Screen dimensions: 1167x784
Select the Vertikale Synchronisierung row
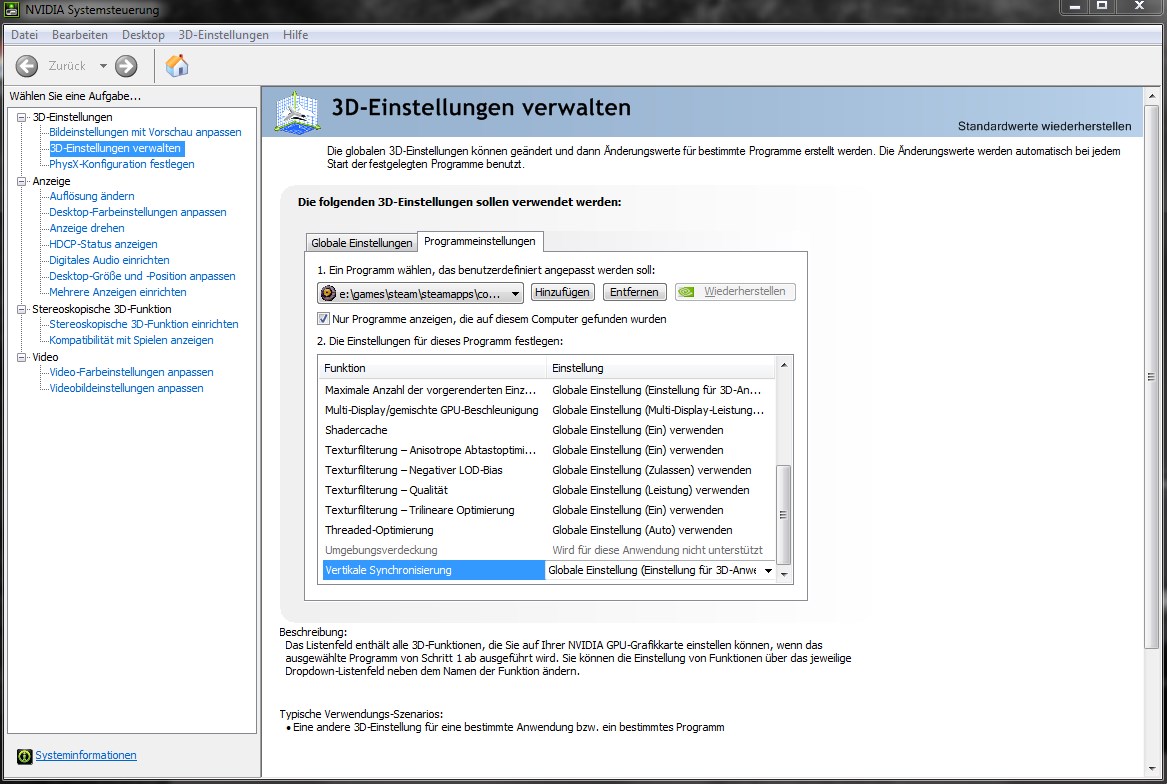point(547,570)
